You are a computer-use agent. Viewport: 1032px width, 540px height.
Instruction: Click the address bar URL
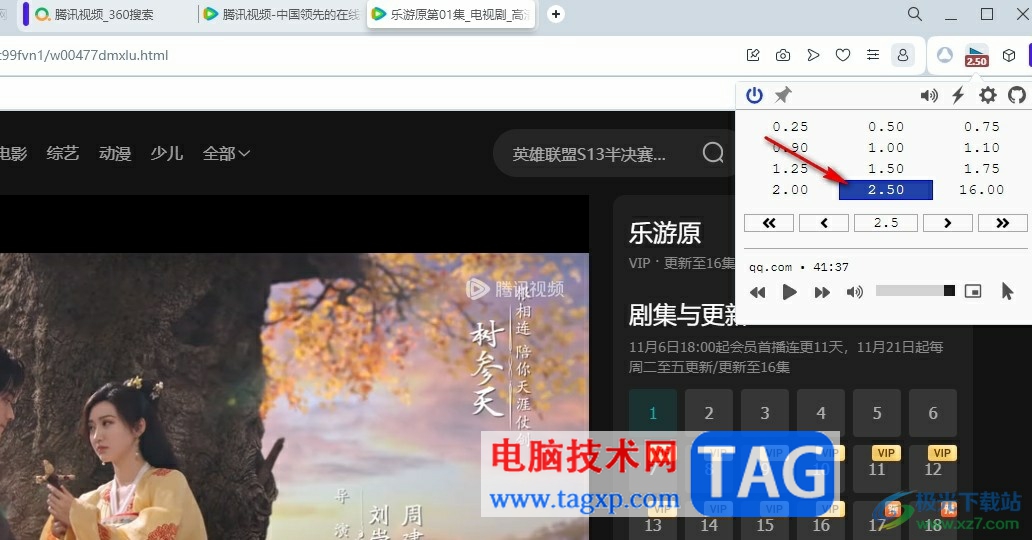[84, 55]
